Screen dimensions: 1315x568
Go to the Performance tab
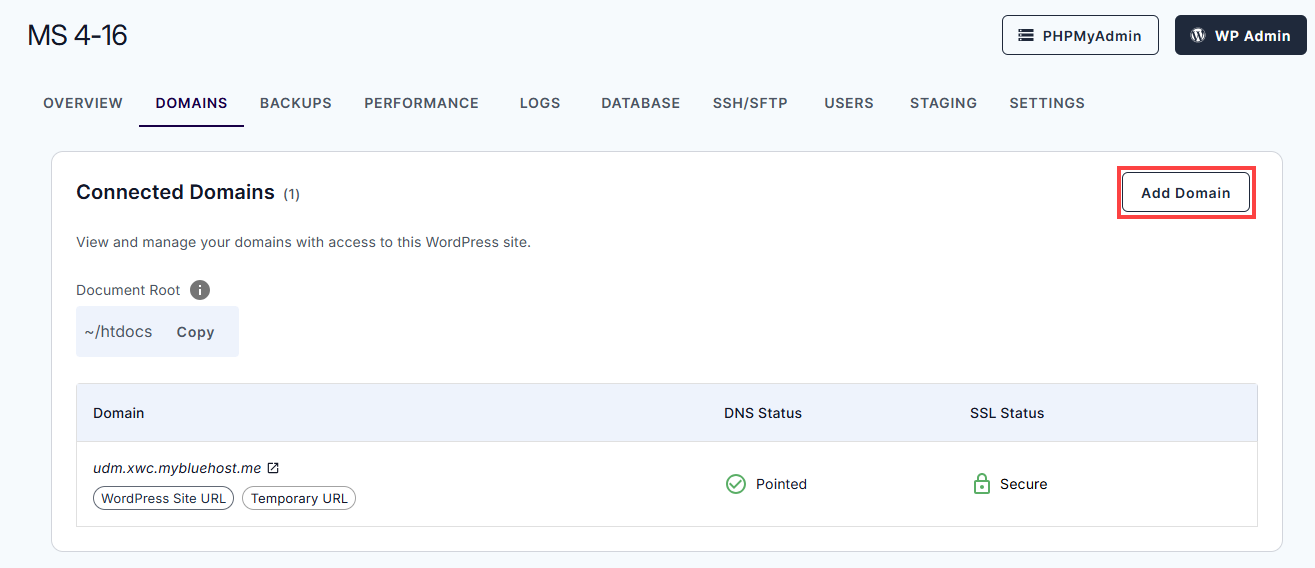421,103
